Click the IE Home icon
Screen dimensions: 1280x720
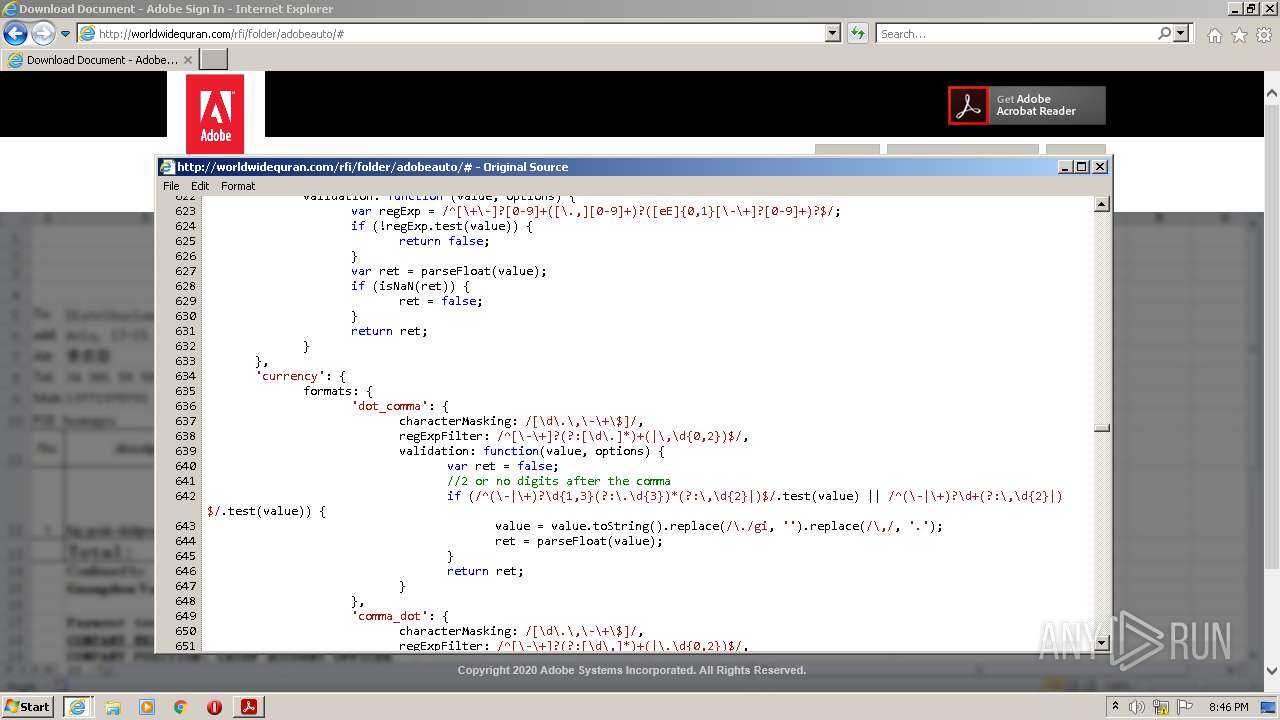tap(1214, 35)
